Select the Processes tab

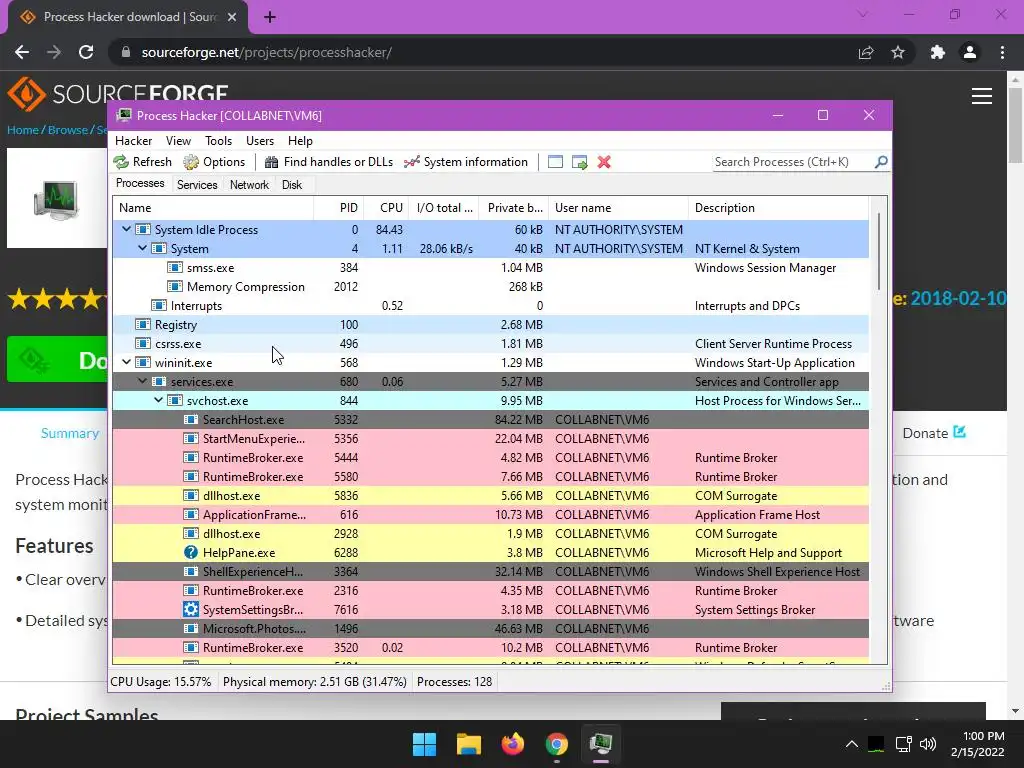(140, 184)
